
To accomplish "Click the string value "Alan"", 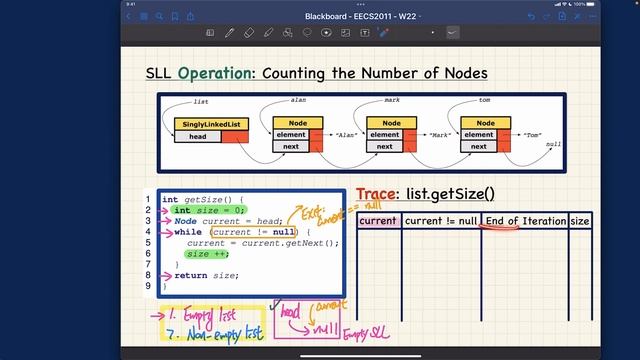I will tap(346, 135).
